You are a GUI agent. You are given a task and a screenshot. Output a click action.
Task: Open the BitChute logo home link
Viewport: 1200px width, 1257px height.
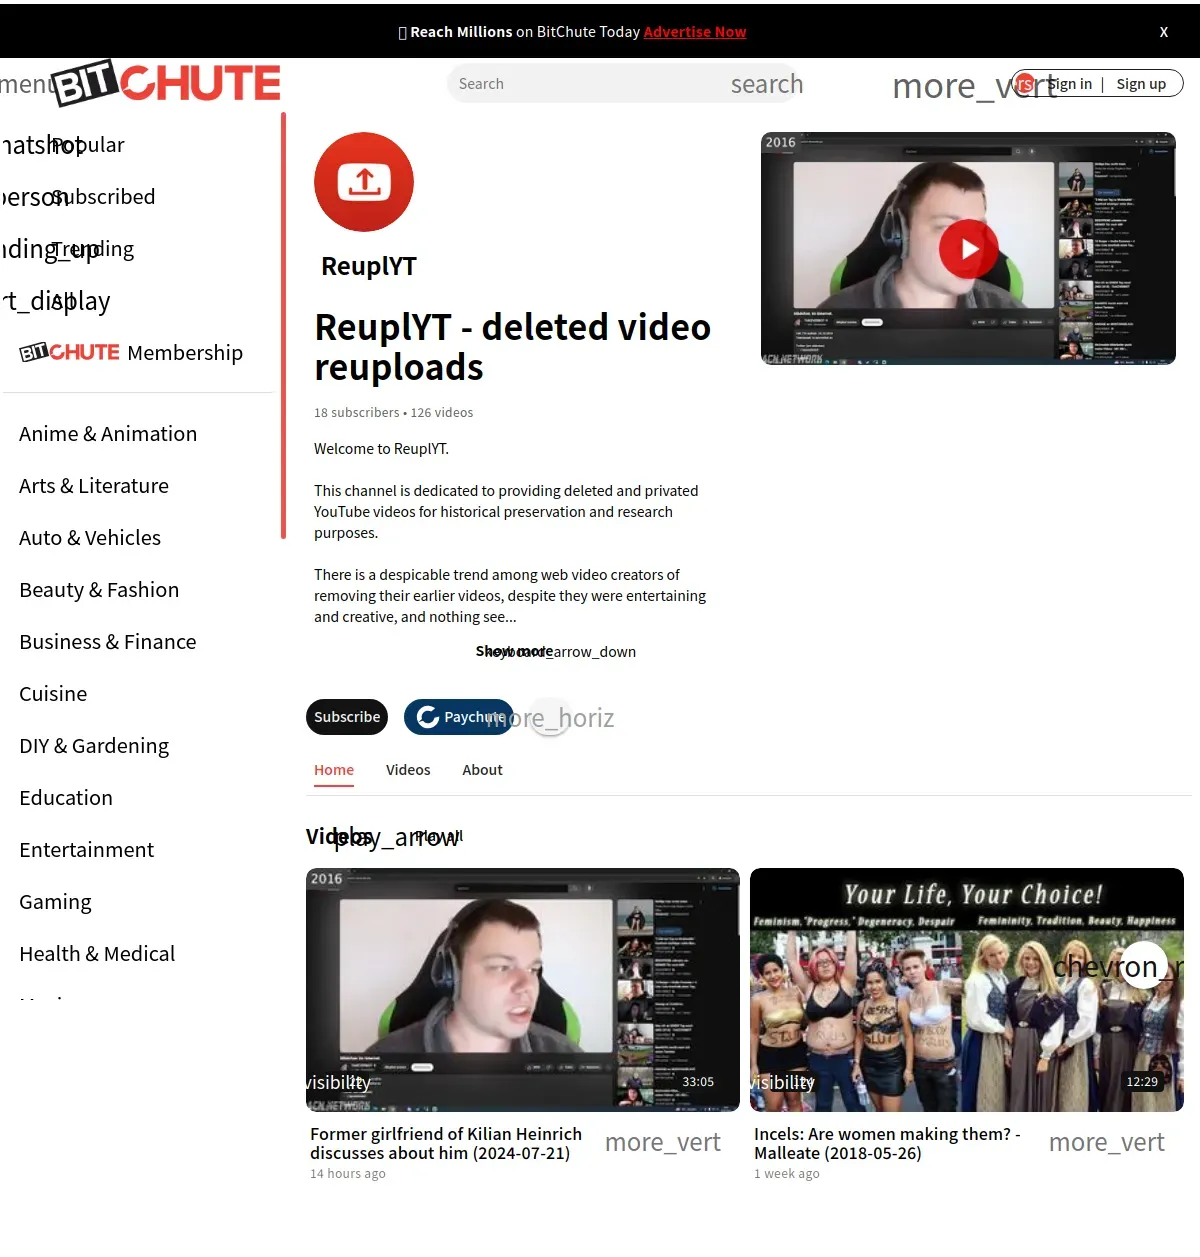(x=166, y=83)
